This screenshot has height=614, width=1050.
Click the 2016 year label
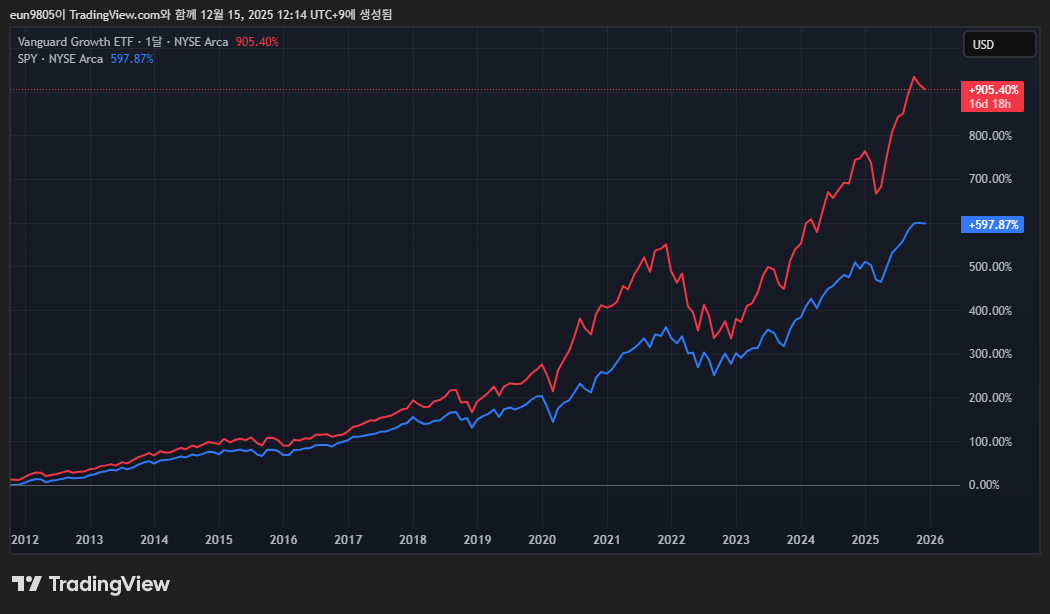point(283,540)
